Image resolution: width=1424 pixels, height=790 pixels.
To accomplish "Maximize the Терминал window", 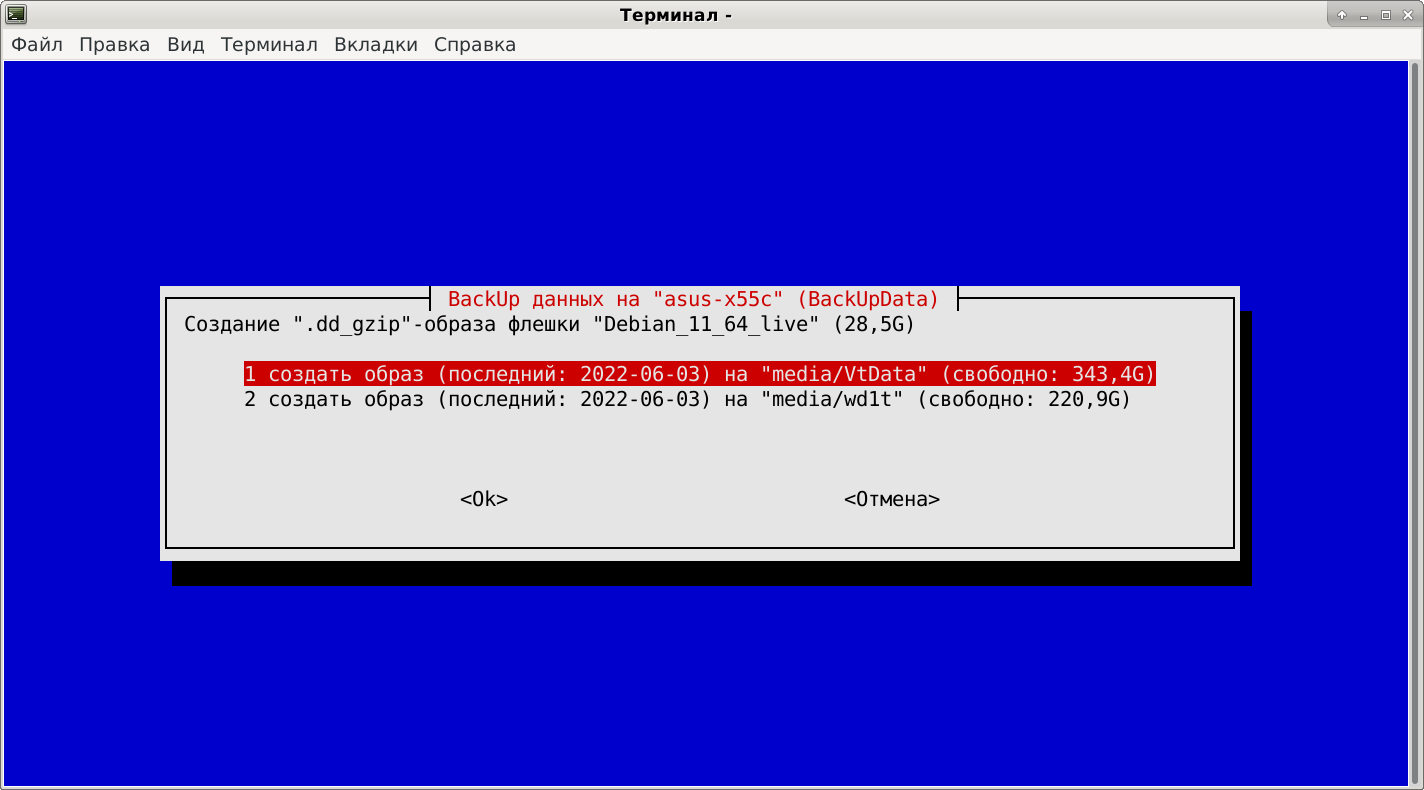I will click(x=1388, y=15).
